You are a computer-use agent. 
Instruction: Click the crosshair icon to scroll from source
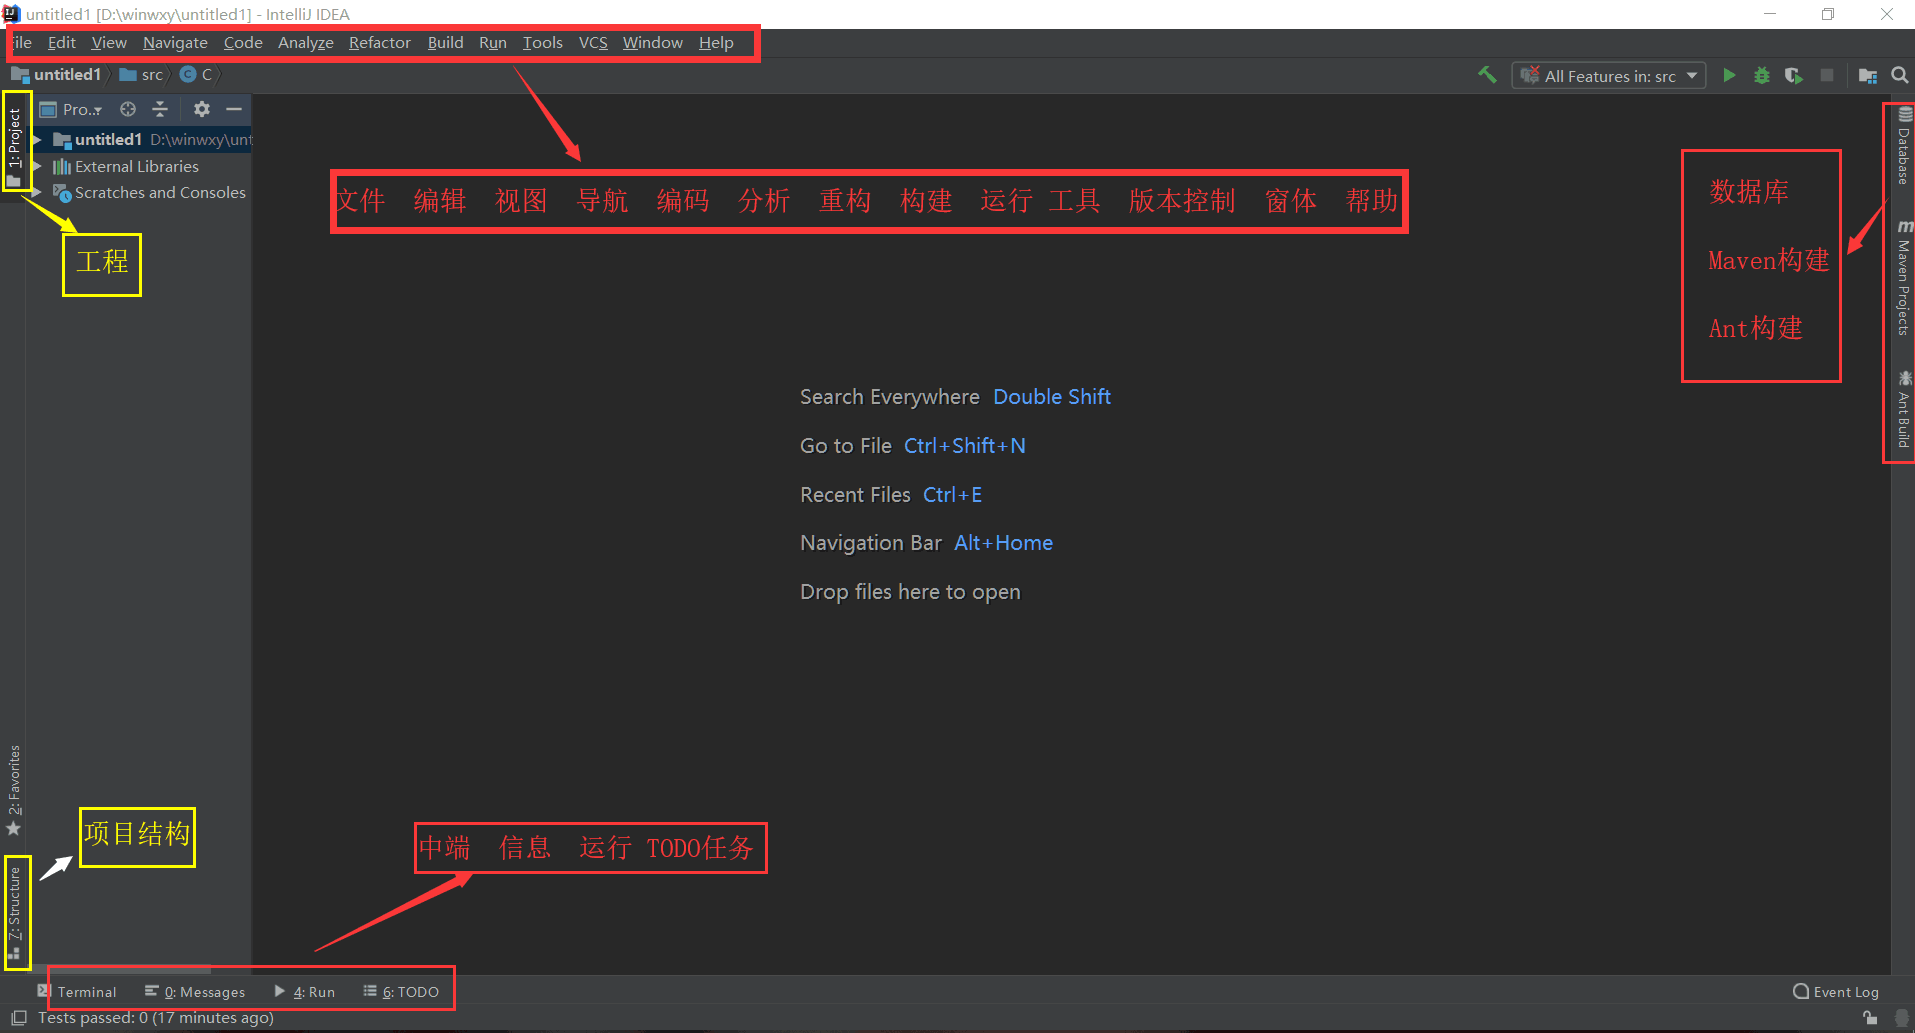click(x=128, y=109)
